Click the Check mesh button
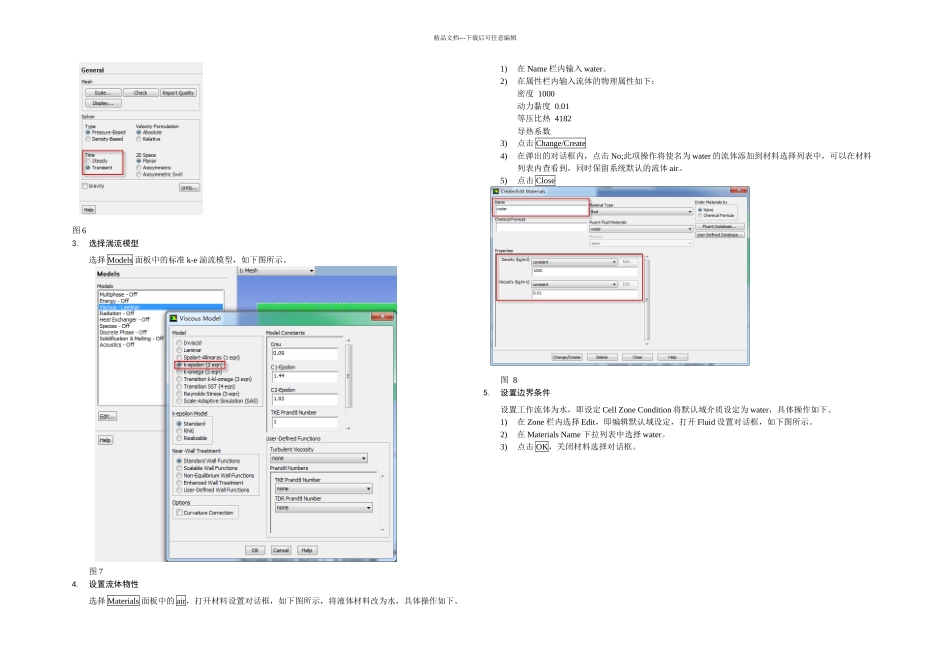950x672 pixels. [x=141, y=93]
